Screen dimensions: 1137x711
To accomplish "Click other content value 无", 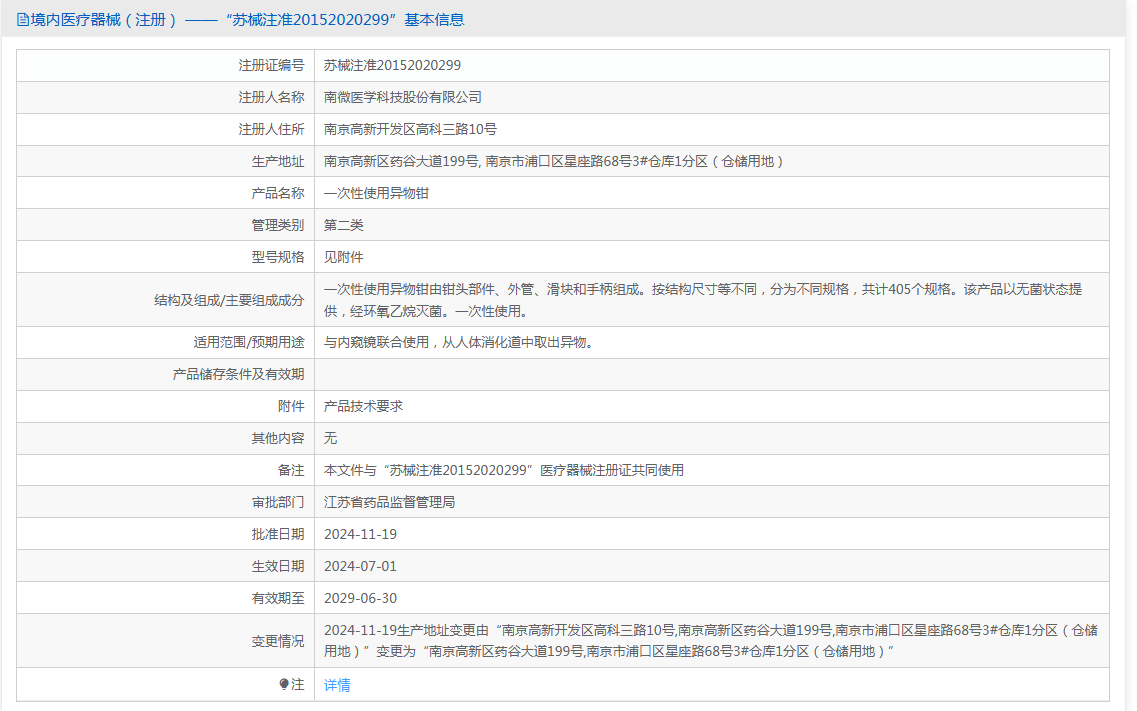I will pos(331,438).
